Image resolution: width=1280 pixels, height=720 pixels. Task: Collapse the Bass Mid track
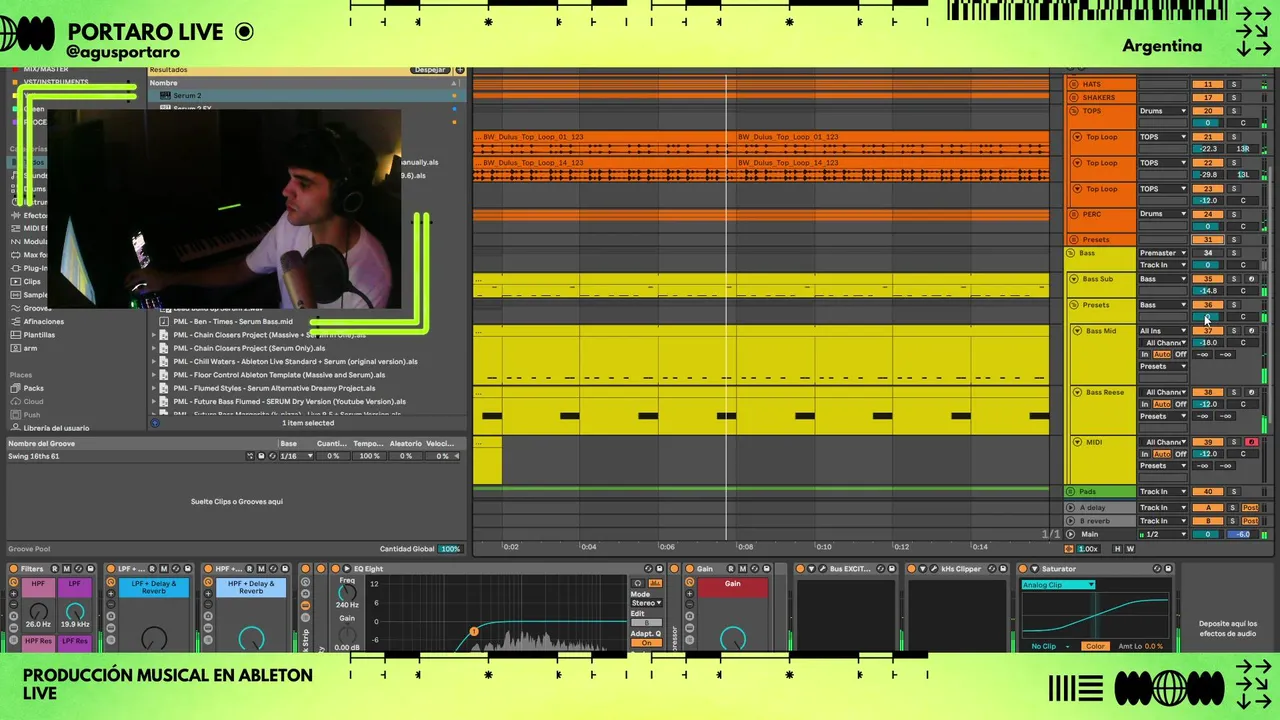pos(1078,331)
